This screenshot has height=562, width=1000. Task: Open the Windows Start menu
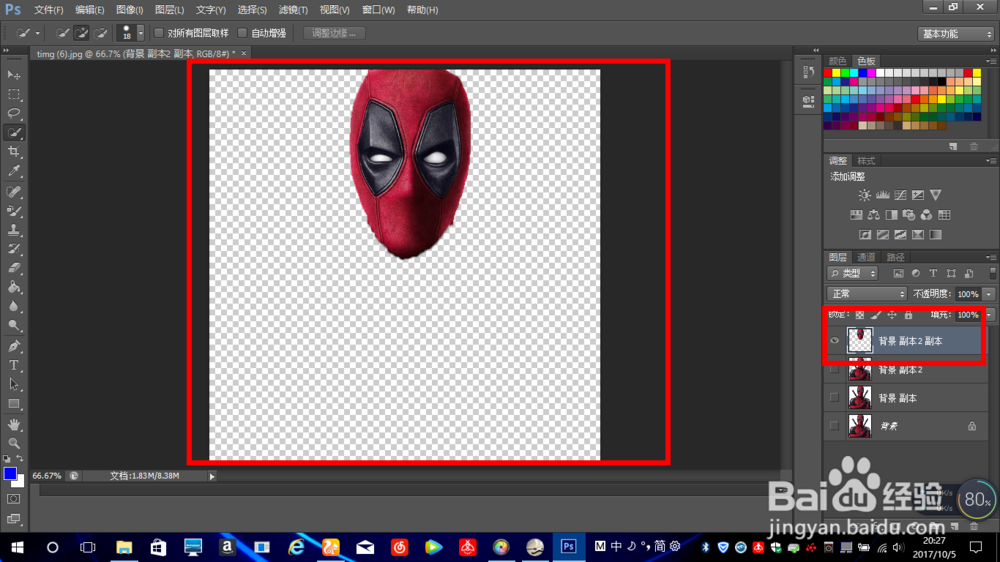(x=17, y=547)
